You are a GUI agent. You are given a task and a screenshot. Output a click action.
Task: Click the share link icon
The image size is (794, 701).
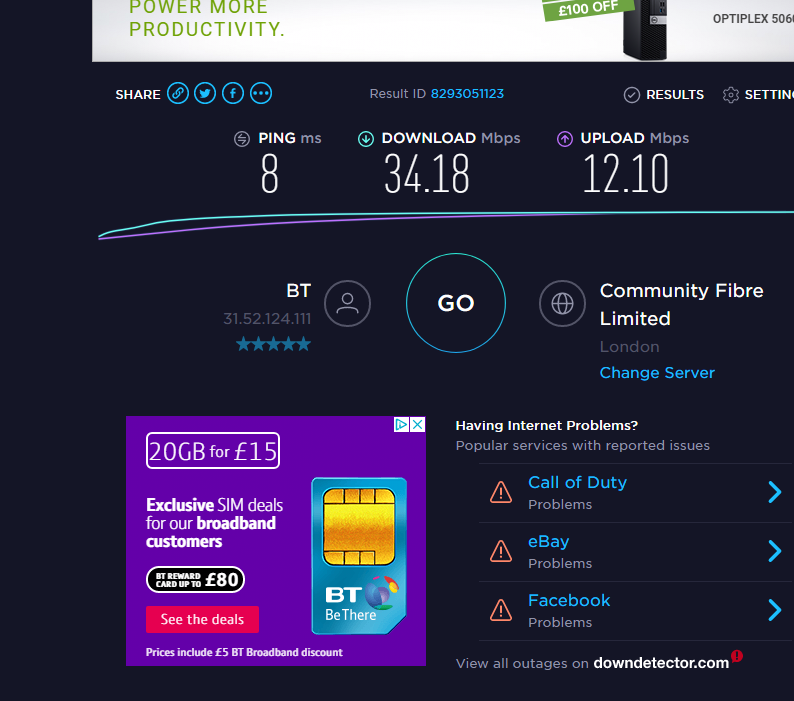[178, 94]
